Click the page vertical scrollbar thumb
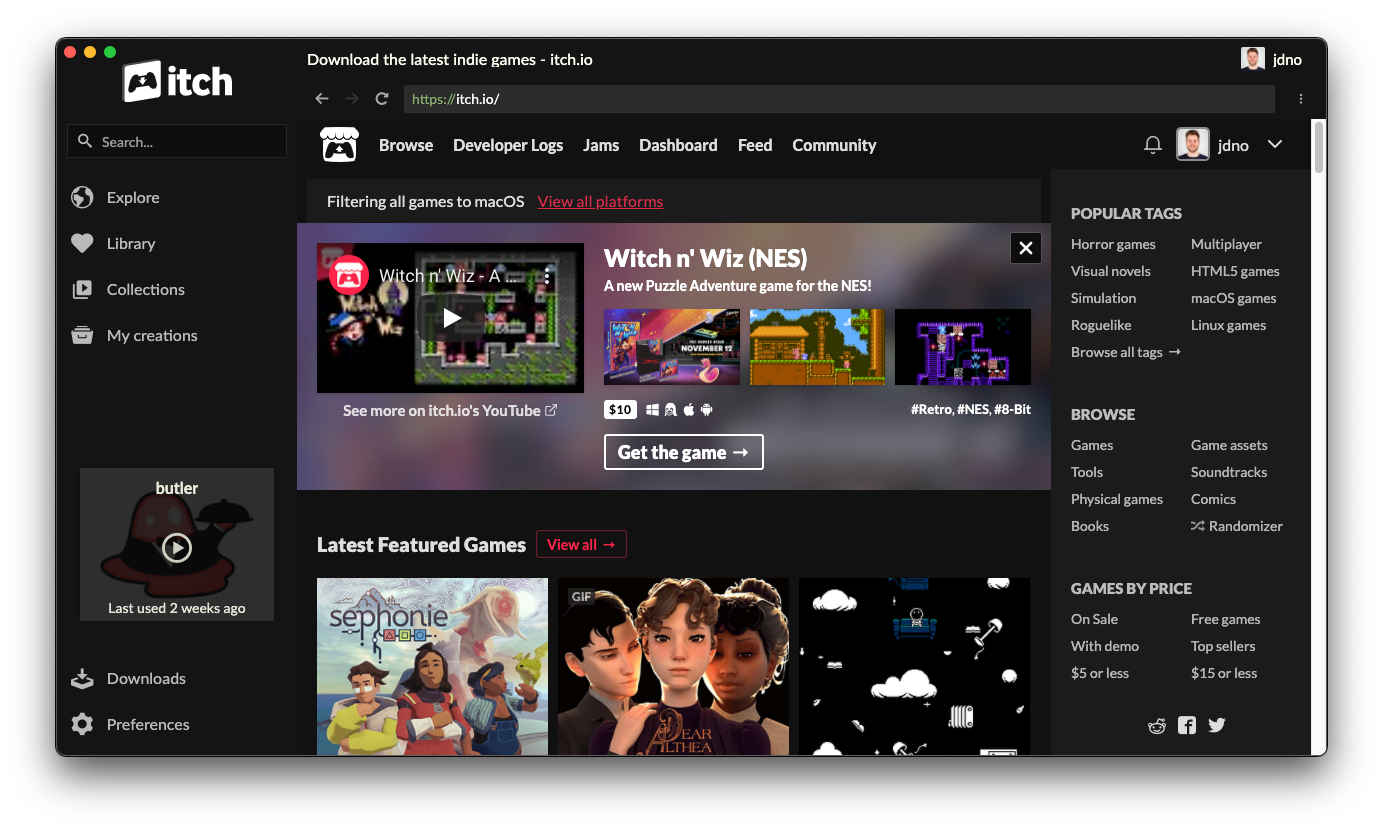The image size is (1383, 830). [1318, 147]
